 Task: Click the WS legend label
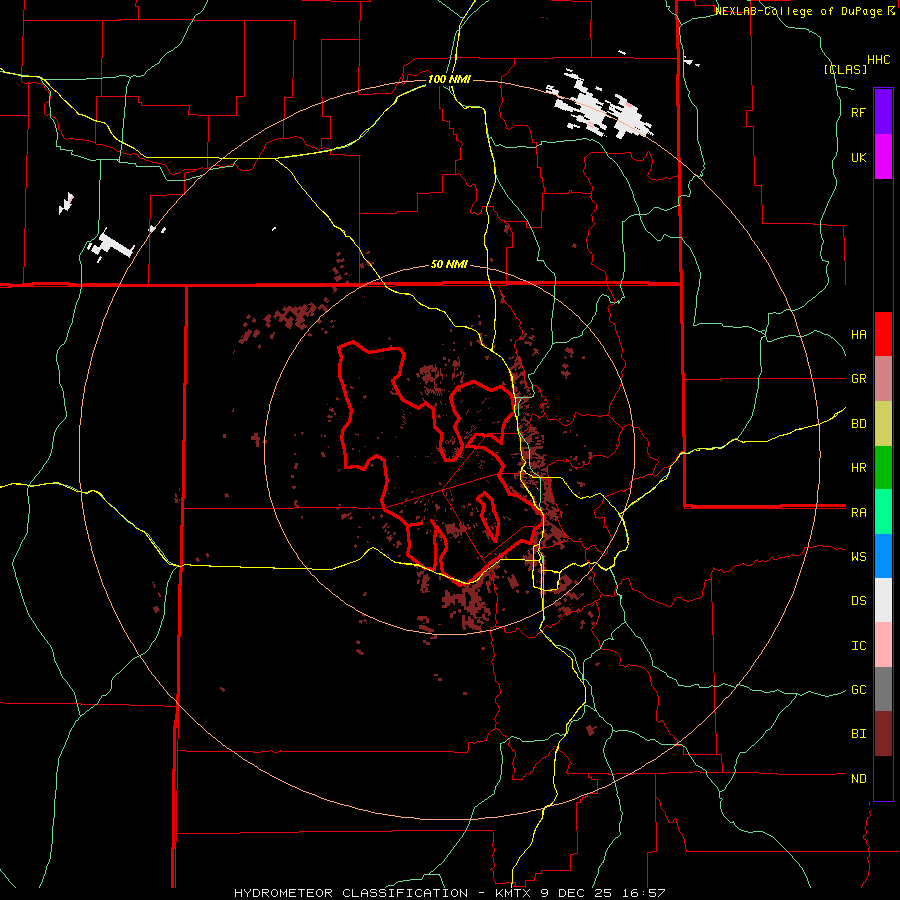(858, 556)
